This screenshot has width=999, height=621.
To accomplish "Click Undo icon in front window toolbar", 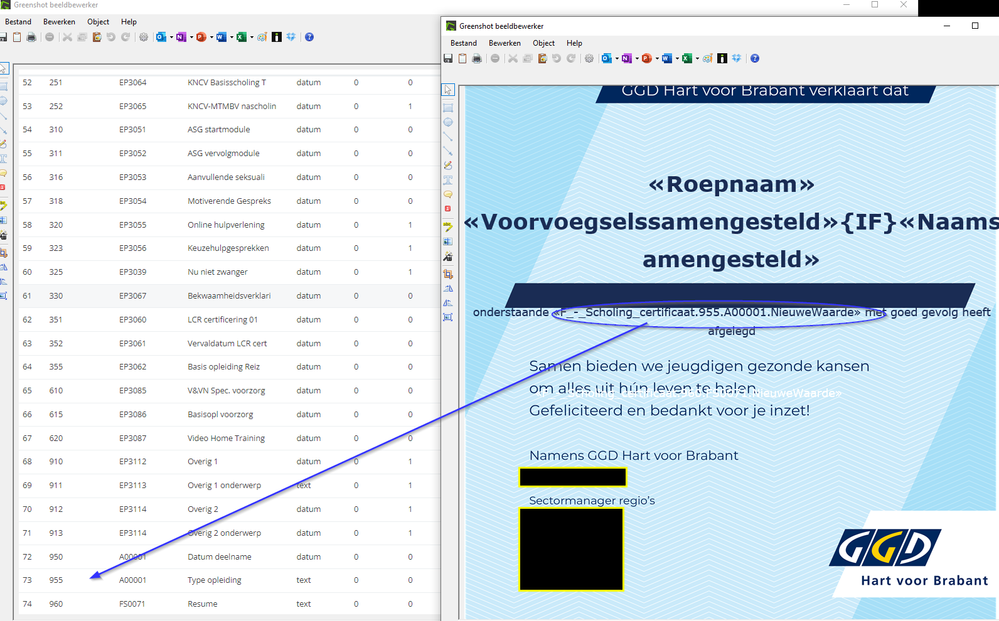I will tap(556, 59).
